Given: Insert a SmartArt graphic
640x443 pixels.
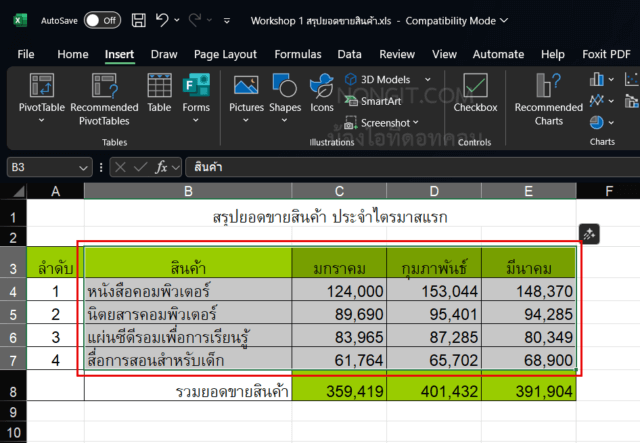Looking at the screenshot, I should 373,101.
